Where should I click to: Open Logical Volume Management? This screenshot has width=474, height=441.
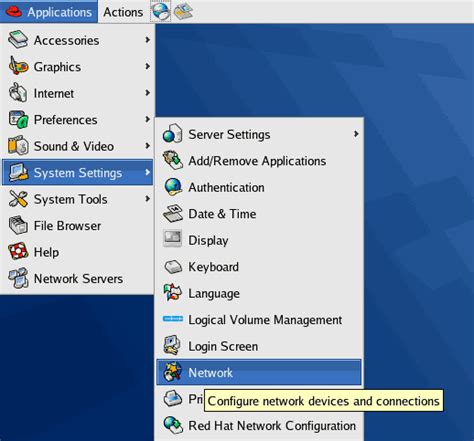[259, 320]
